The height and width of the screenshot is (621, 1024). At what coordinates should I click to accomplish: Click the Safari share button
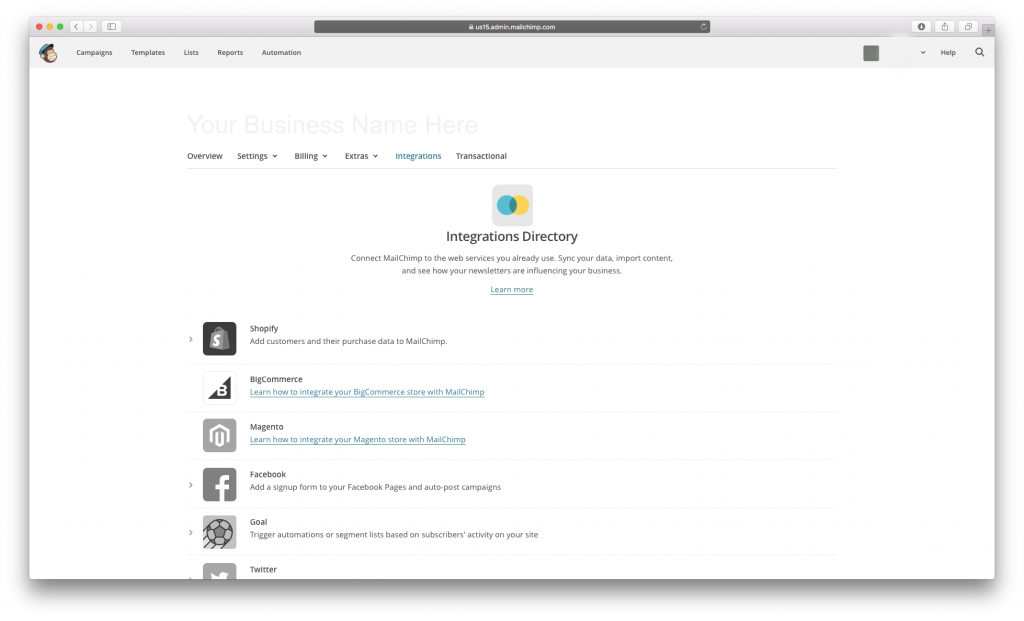[x=945, y=27]
